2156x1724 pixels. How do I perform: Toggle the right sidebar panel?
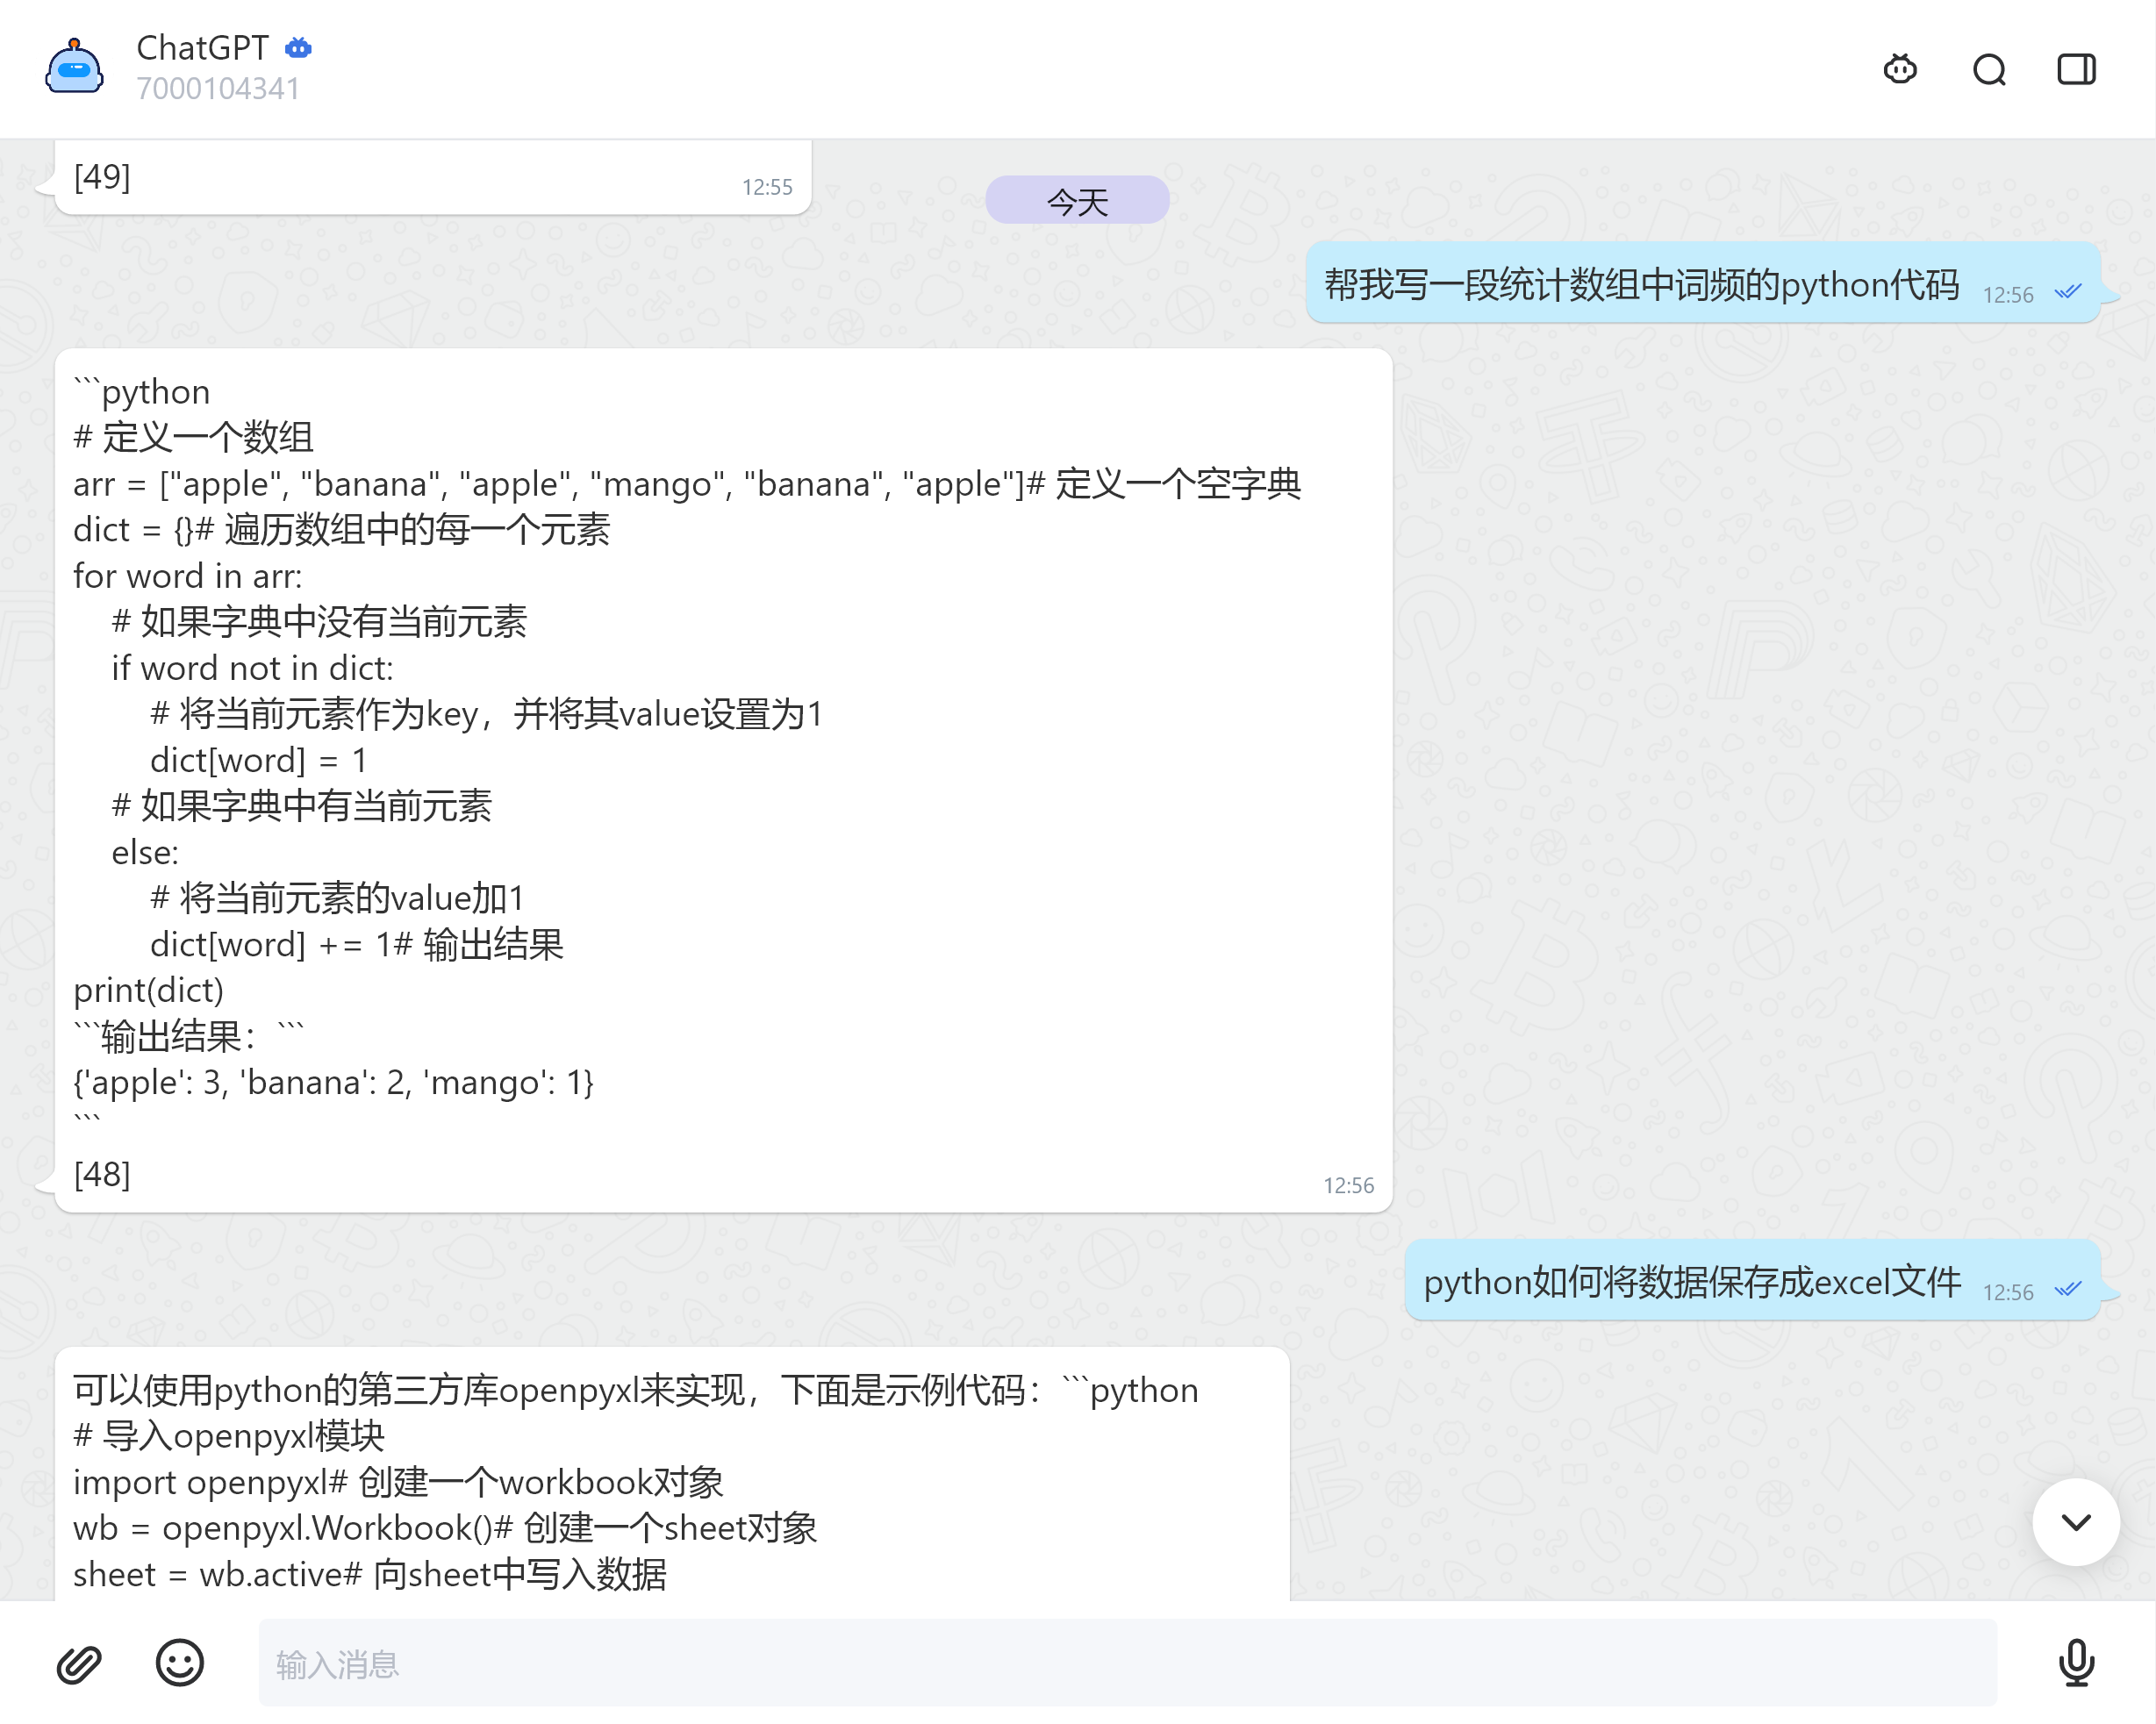click(x=2076, y=69)
